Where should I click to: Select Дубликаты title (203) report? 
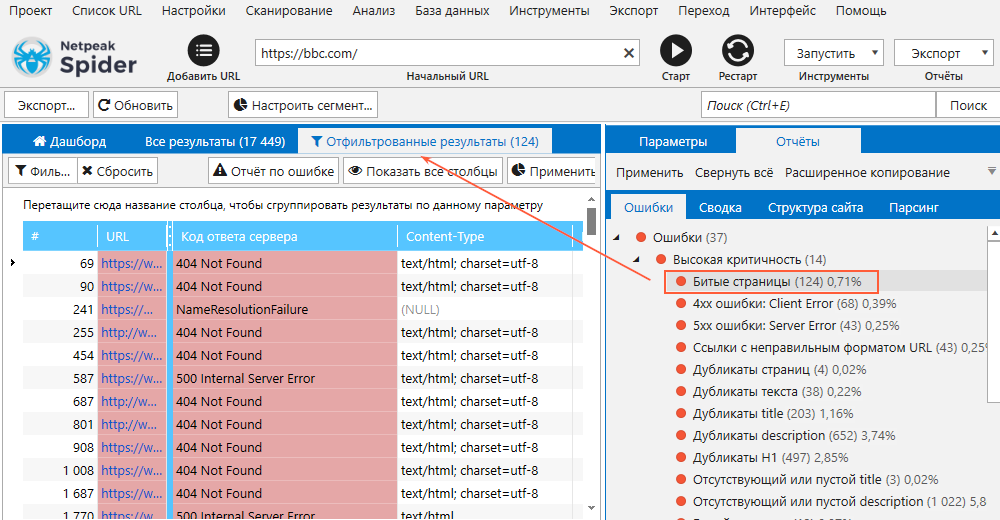[772, 413]
